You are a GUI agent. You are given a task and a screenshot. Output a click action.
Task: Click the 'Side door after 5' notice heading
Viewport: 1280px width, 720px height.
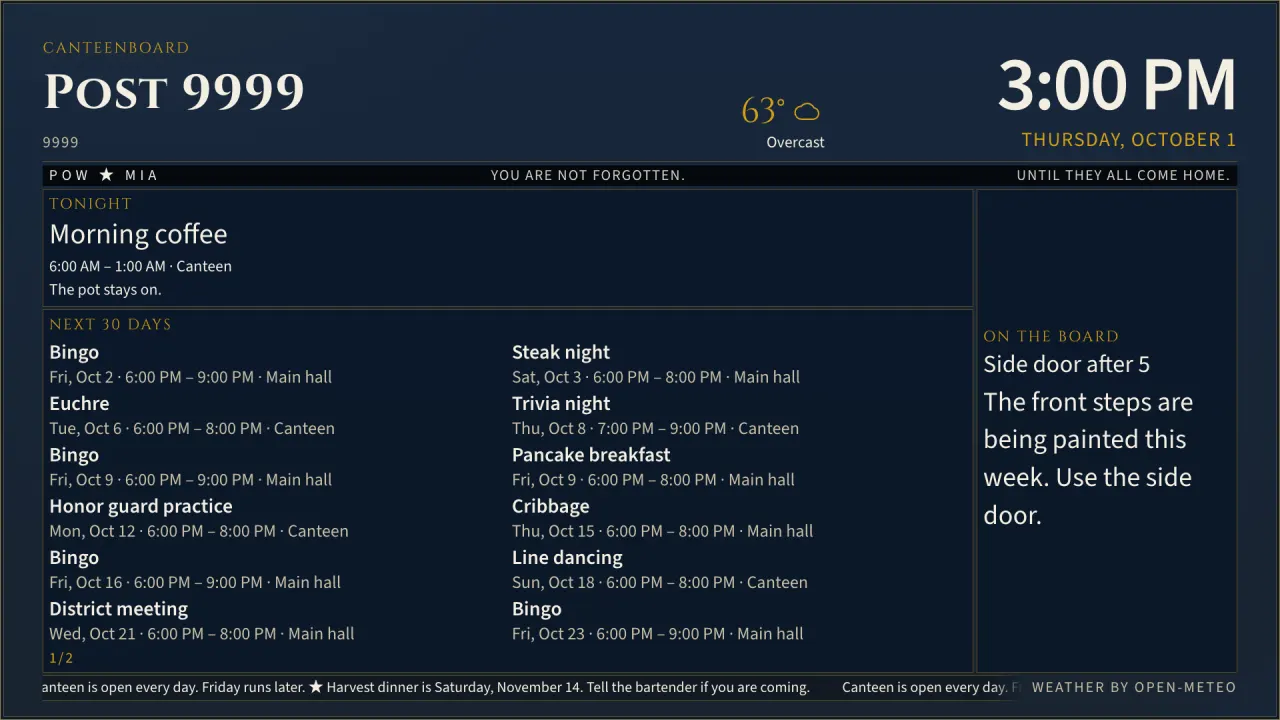point(1066,364)
